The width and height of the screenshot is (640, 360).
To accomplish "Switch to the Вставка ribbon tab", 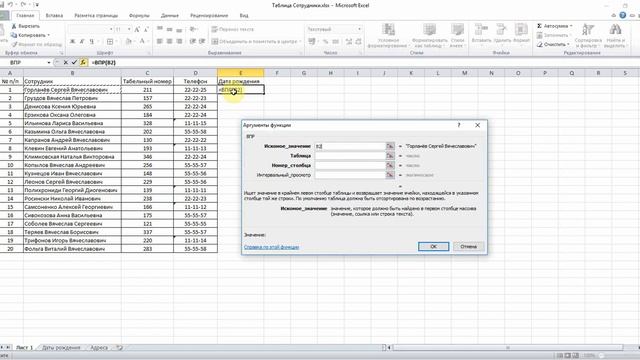I will click(54, 16).
